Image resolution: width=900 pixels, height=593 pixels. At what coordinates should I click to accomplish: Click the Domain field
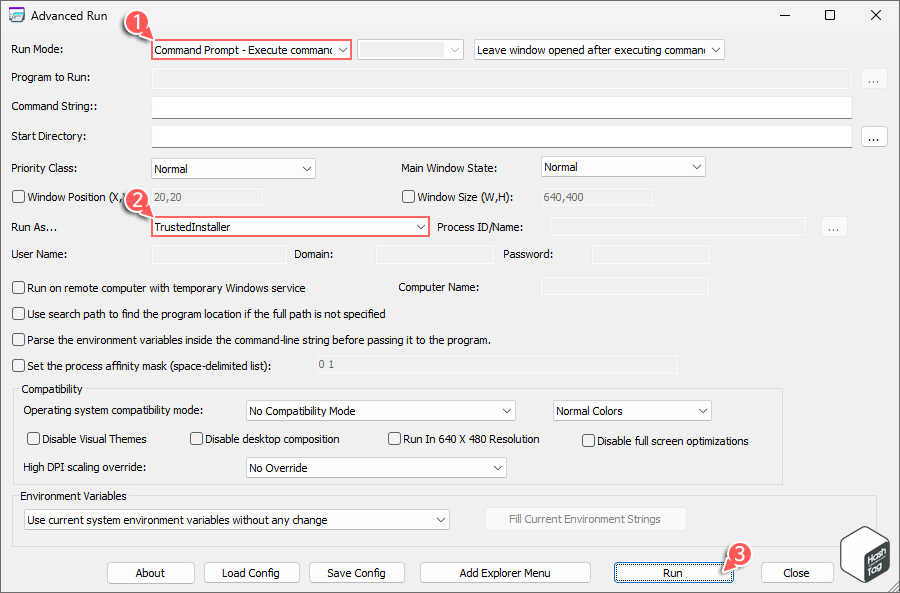pos(435,254)
